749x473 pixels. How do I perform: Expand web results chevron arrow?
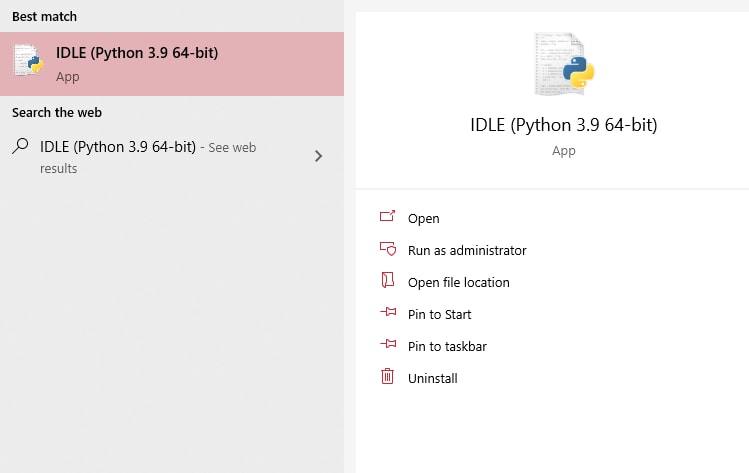(x=318, y=156)
